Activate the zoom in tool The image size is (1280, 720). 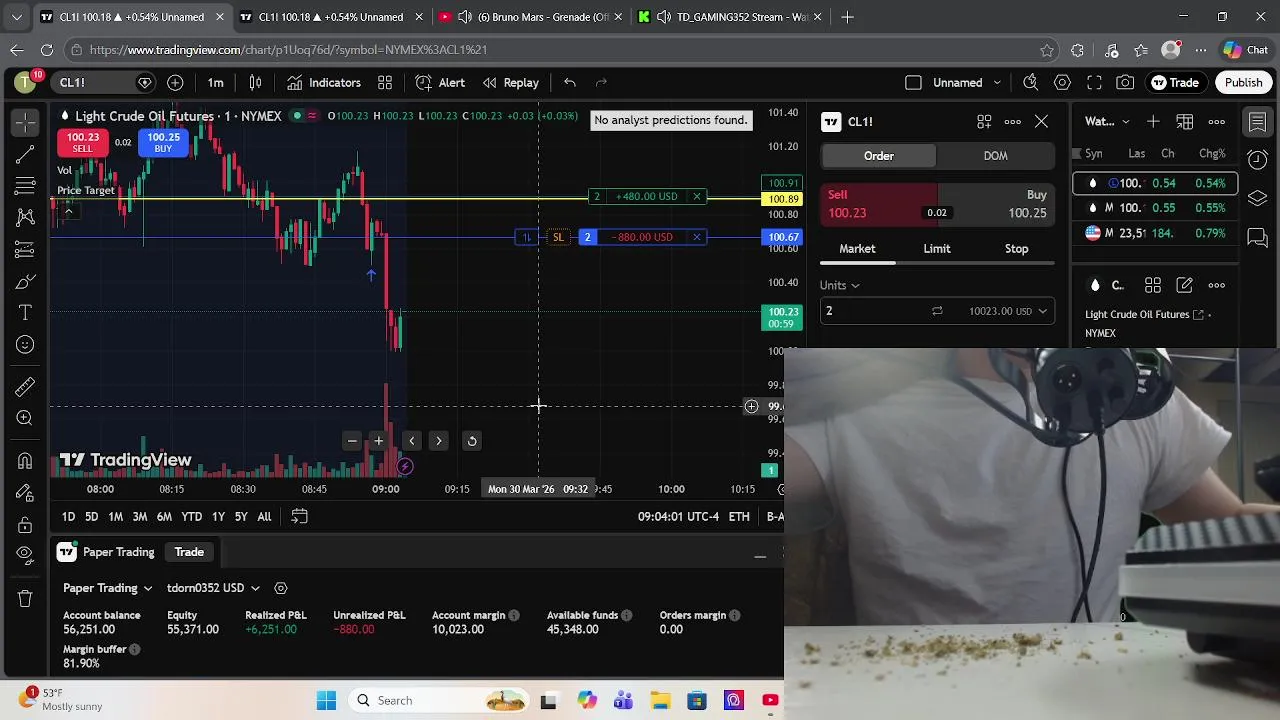click(x=25, y=418)
